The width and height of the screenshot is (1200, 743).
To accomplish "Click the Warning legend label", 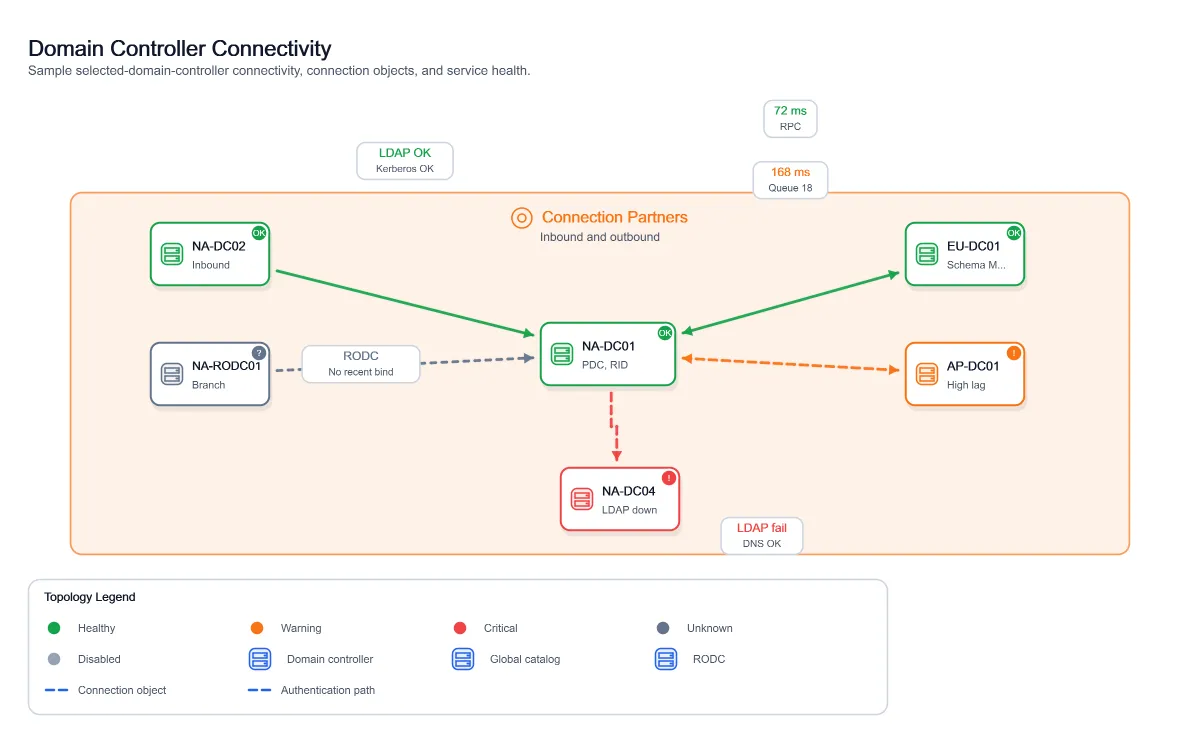I will (301, 628).
